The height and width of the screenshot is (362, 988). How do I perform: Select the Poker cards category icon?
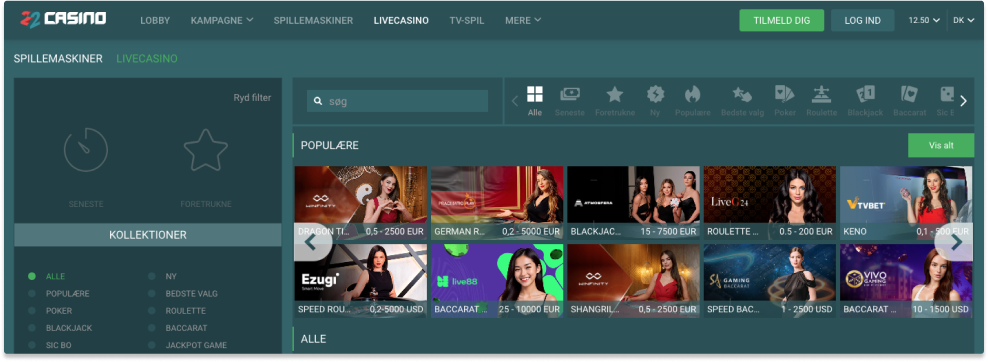pyautogui.click(x=784, y=94)
